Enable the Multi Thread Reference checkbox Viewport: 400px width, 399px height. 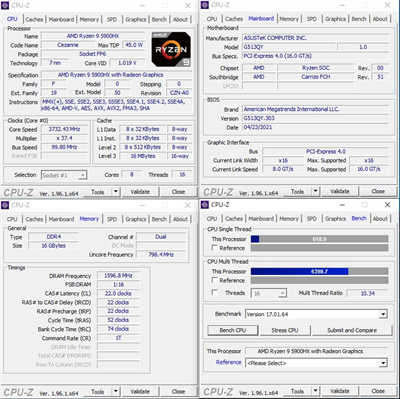215,280
